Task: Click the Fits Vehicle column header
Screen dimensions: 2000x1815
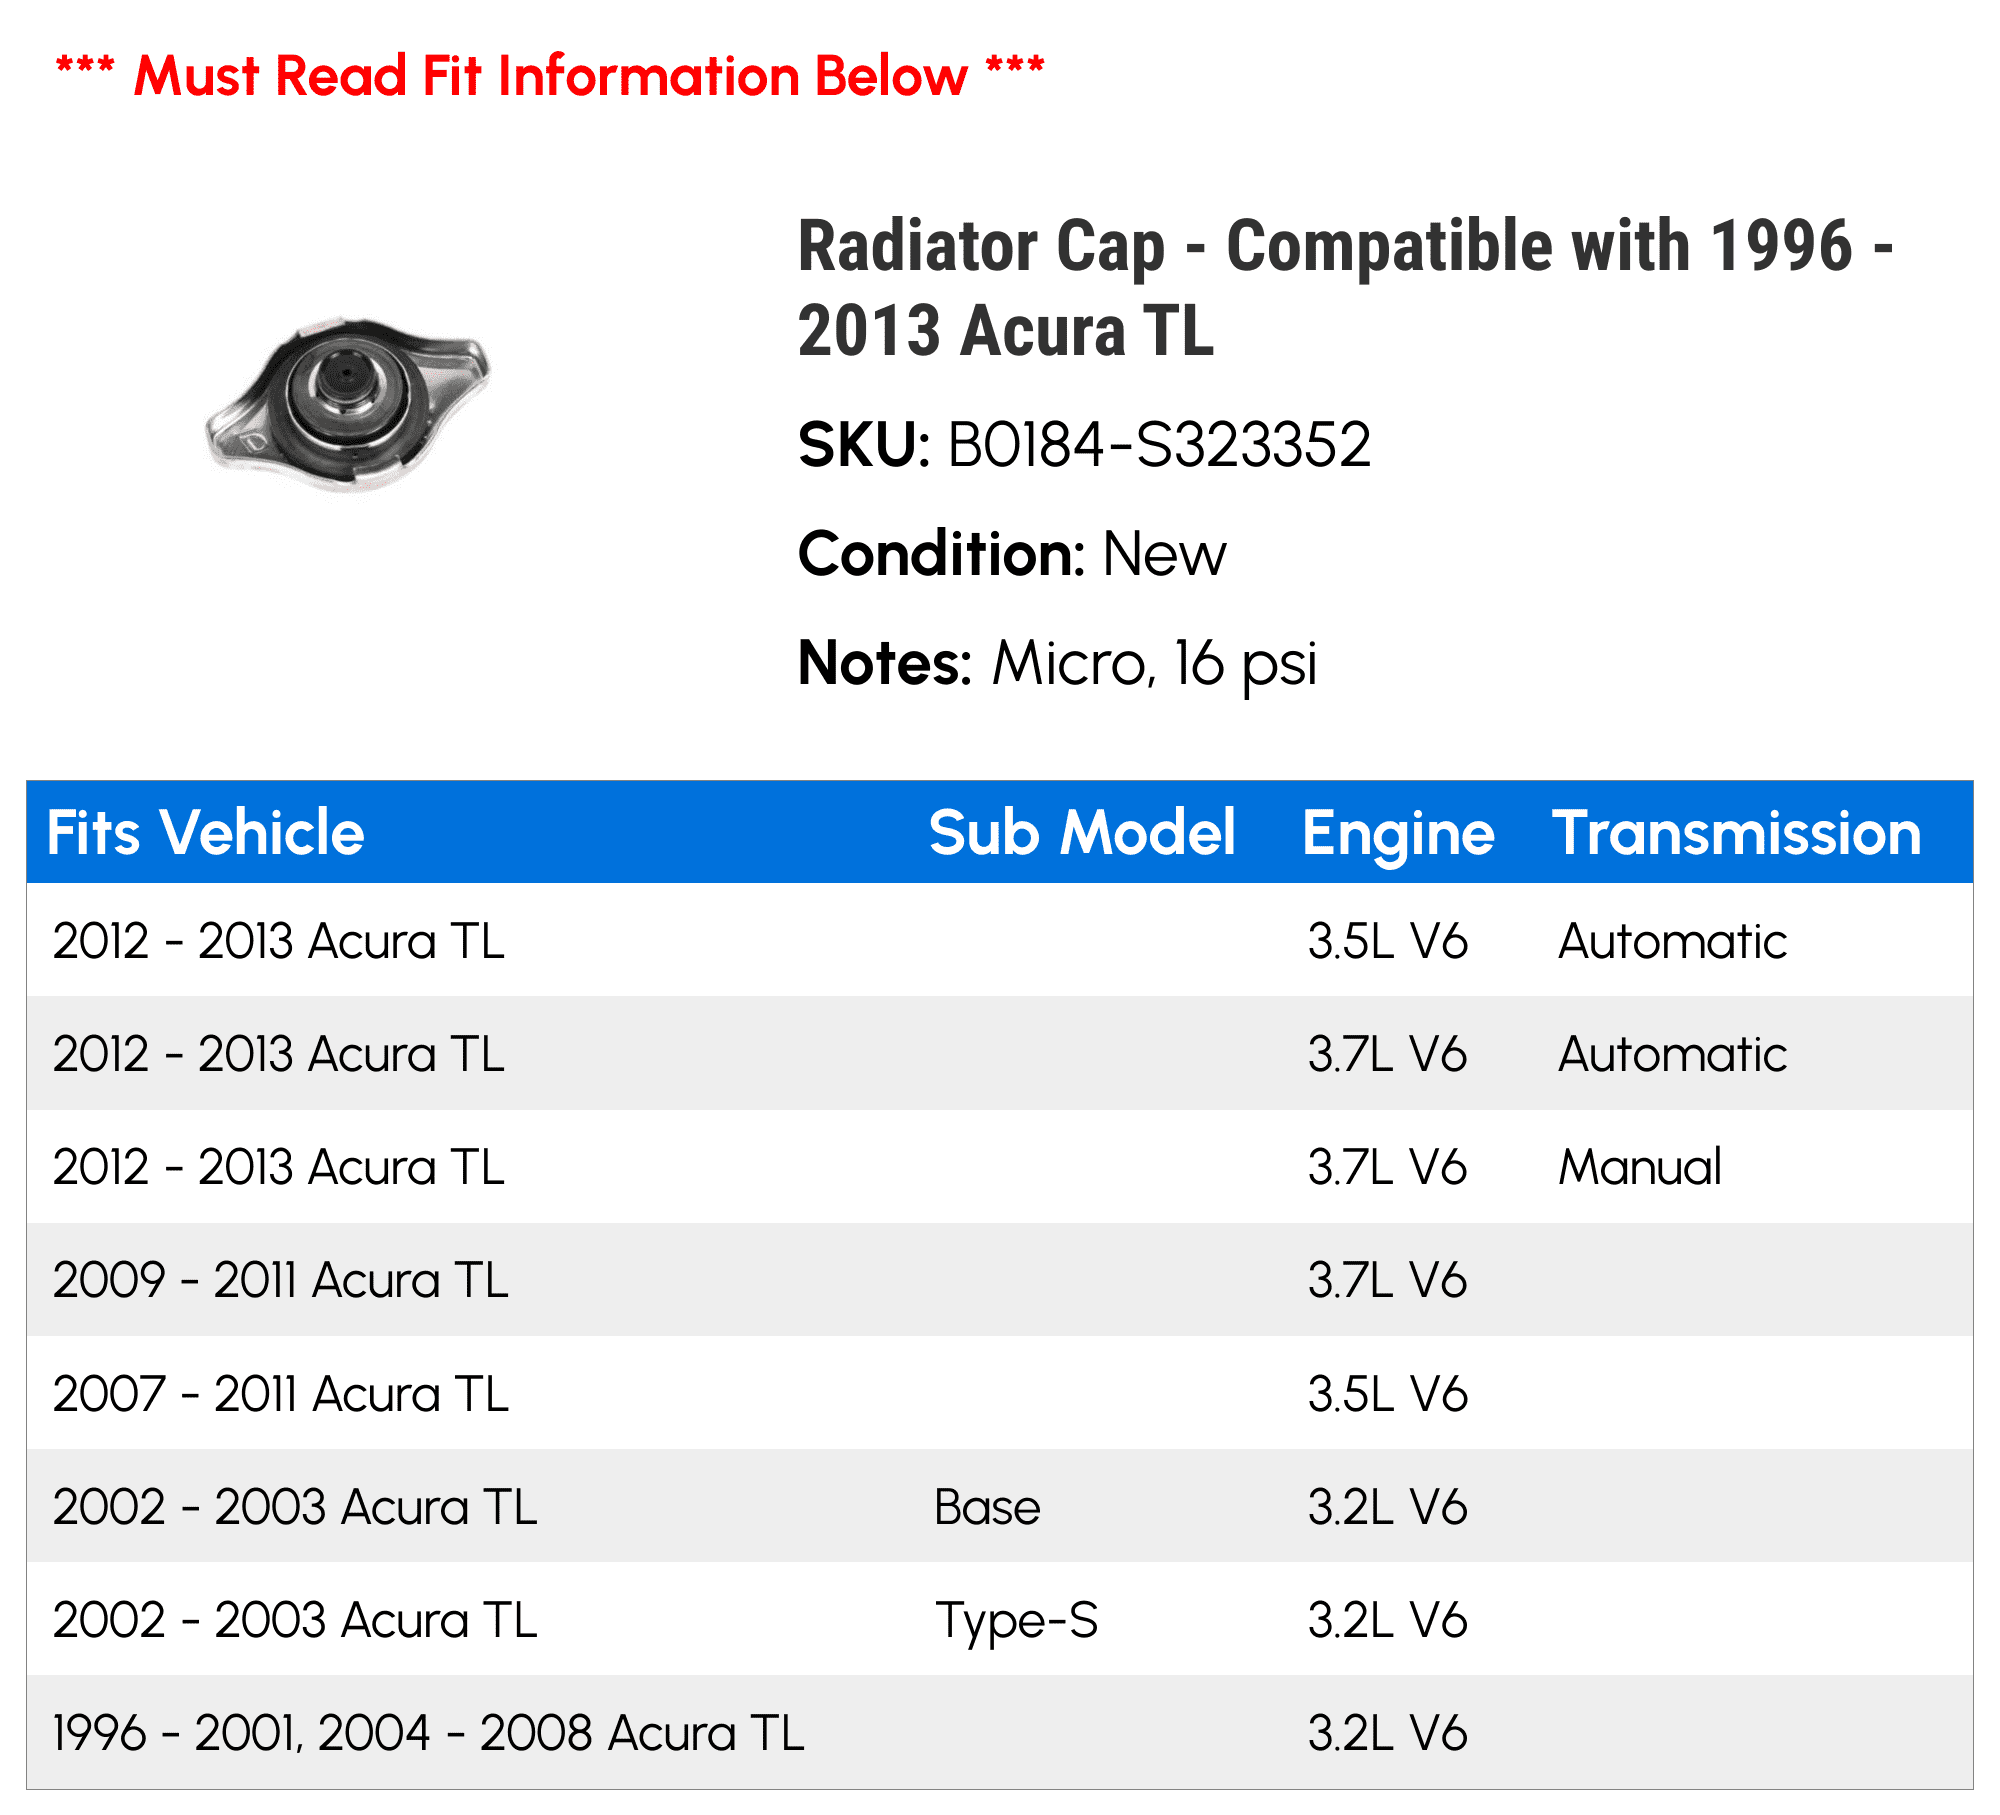Action: tap(206, 833)
